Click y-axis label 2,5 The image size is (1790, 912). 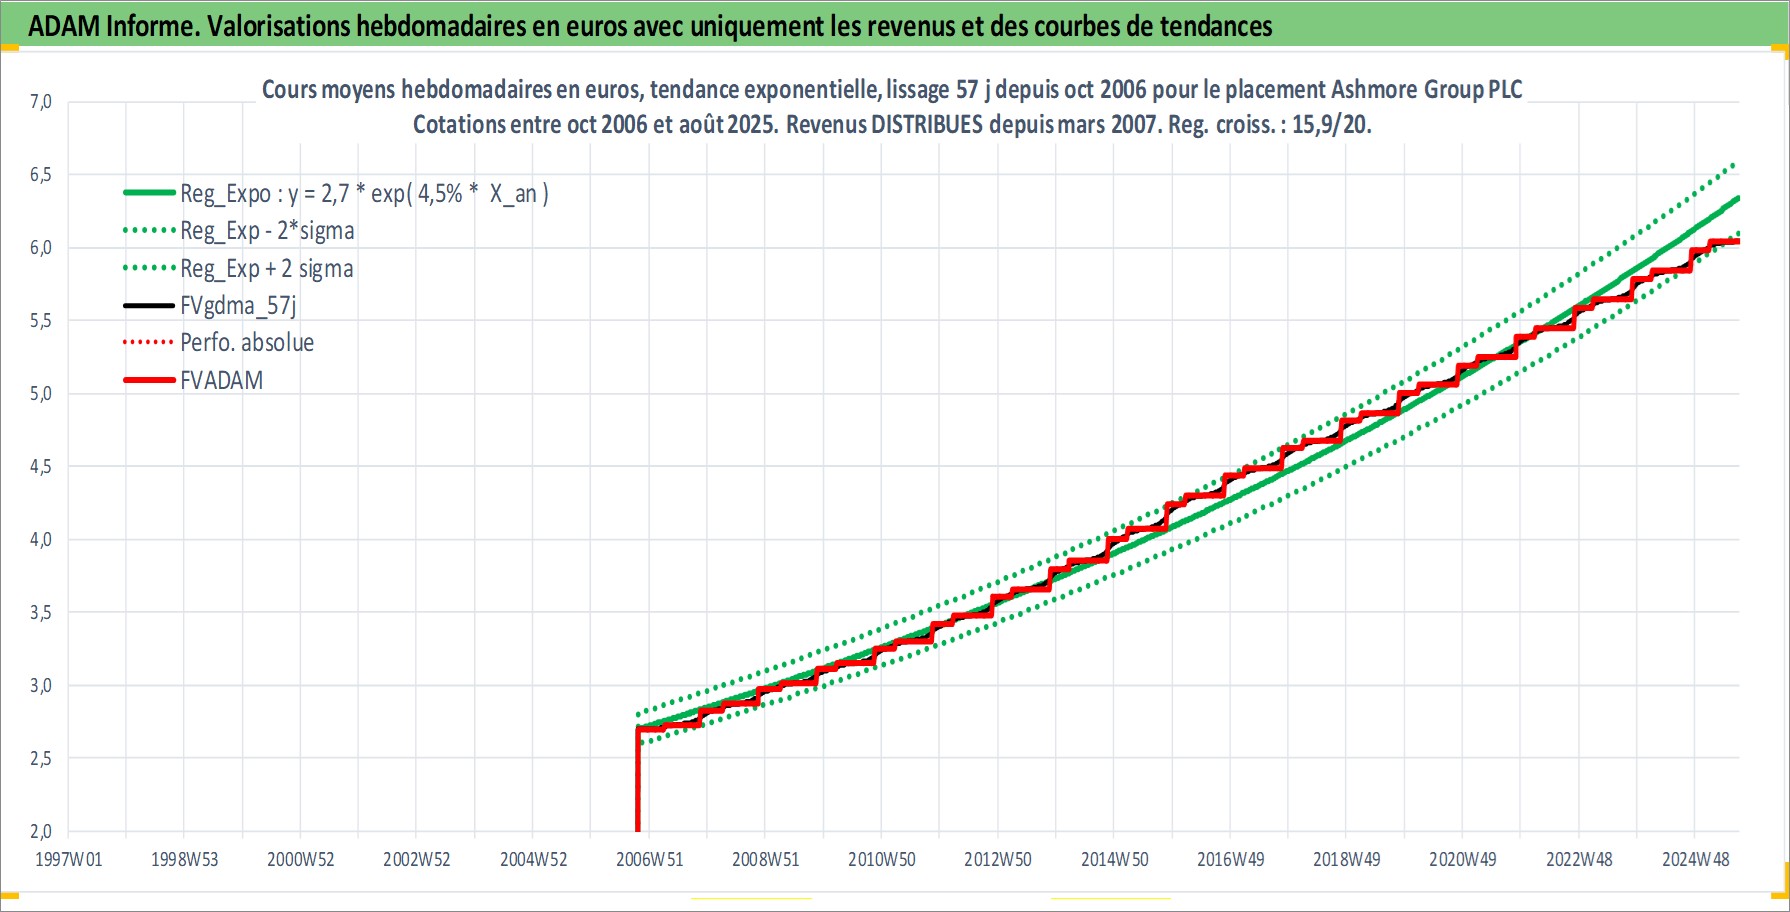pos(40,758)
